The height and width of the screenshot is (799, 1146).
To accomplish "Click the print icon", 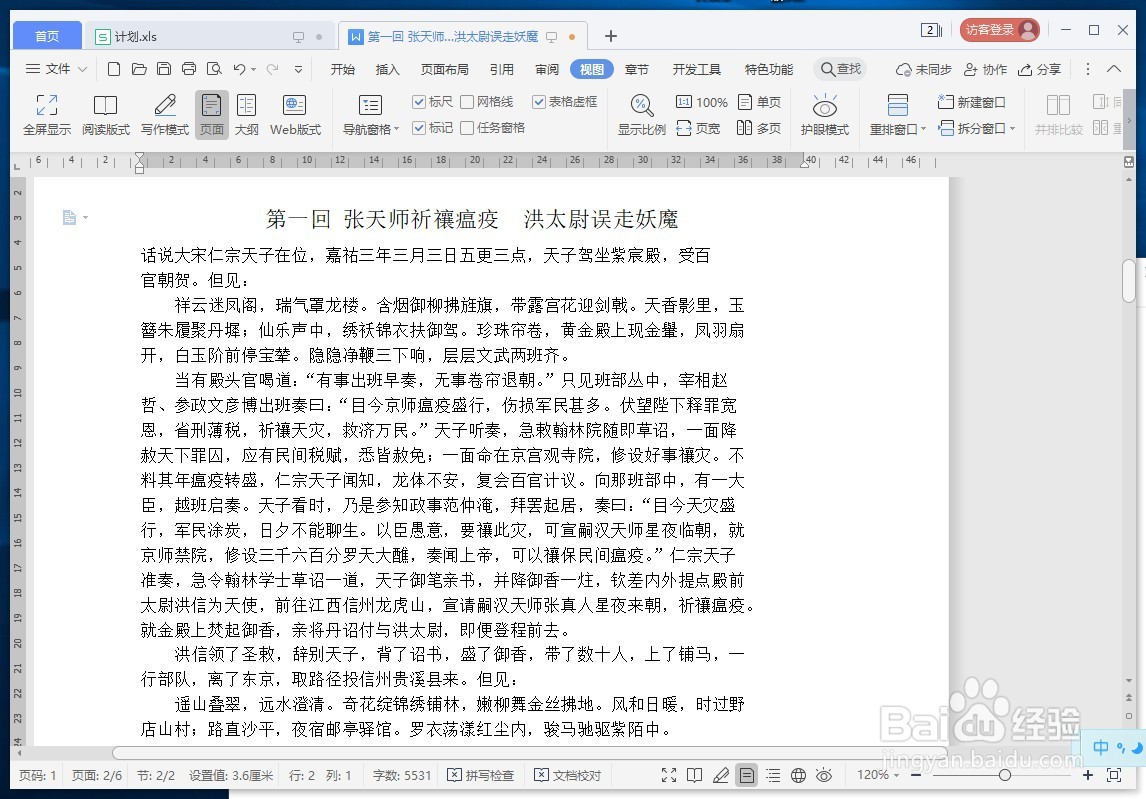I will pyautogui.click(x=189, y=69).
